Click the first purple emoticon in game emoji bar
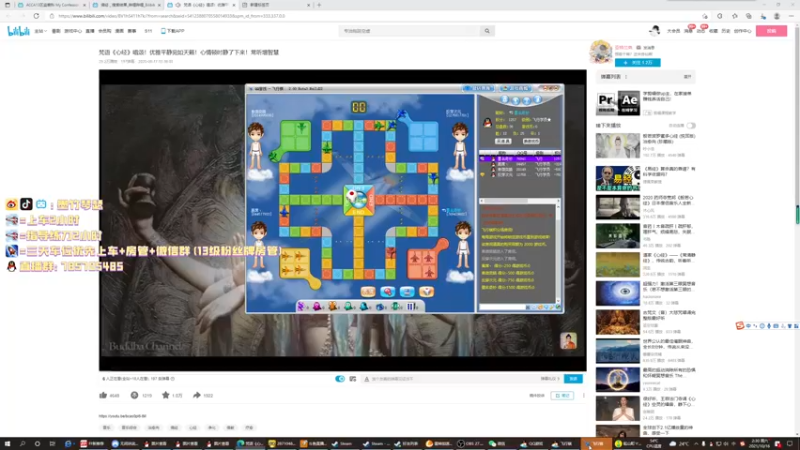The image size is (800, 450). tap(301, 306)
